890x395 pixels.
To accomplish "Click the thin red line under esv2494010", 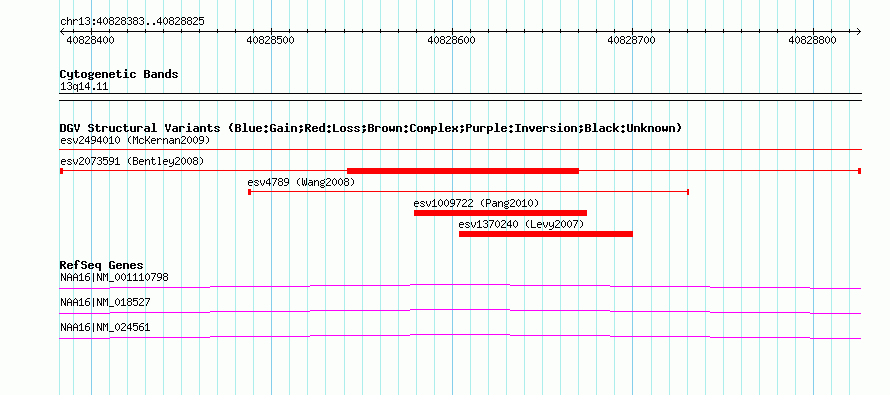I will [460, 150].
